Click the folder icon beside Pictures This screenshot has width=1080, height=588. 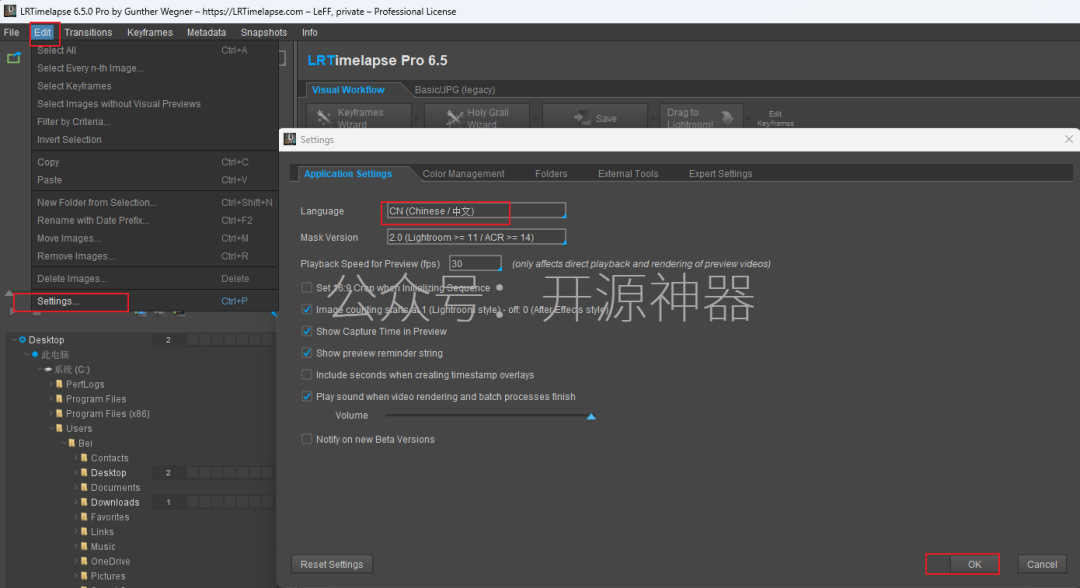[84, 576]
